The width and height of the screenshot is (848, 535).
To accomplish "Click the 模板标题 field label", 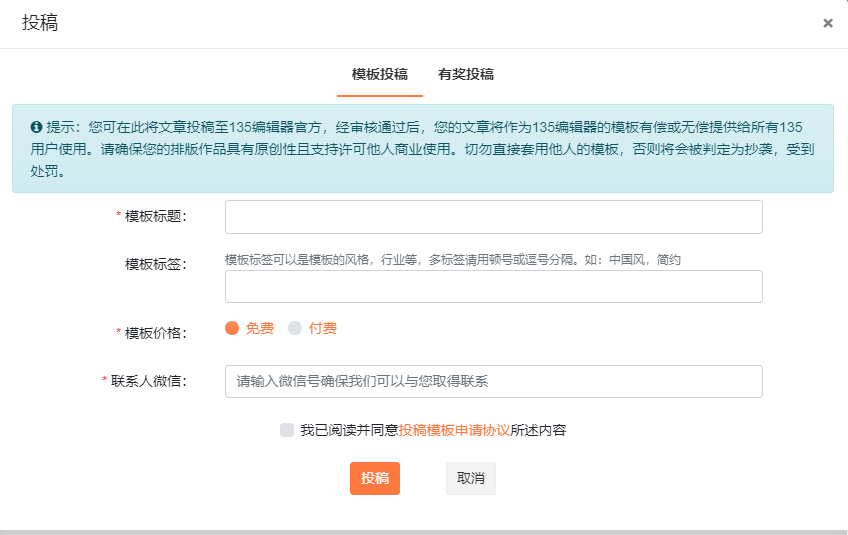I will [x=155, y=216].
